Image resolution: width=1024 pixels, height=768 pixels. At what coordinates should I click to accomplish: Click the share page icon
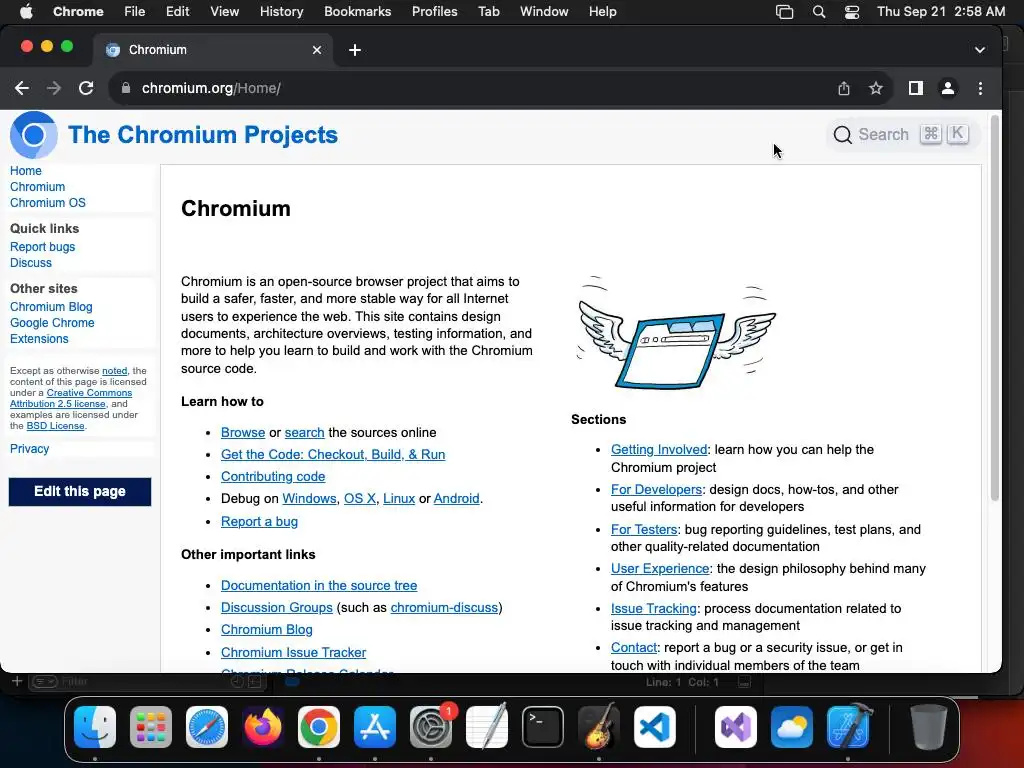point(844,88)
